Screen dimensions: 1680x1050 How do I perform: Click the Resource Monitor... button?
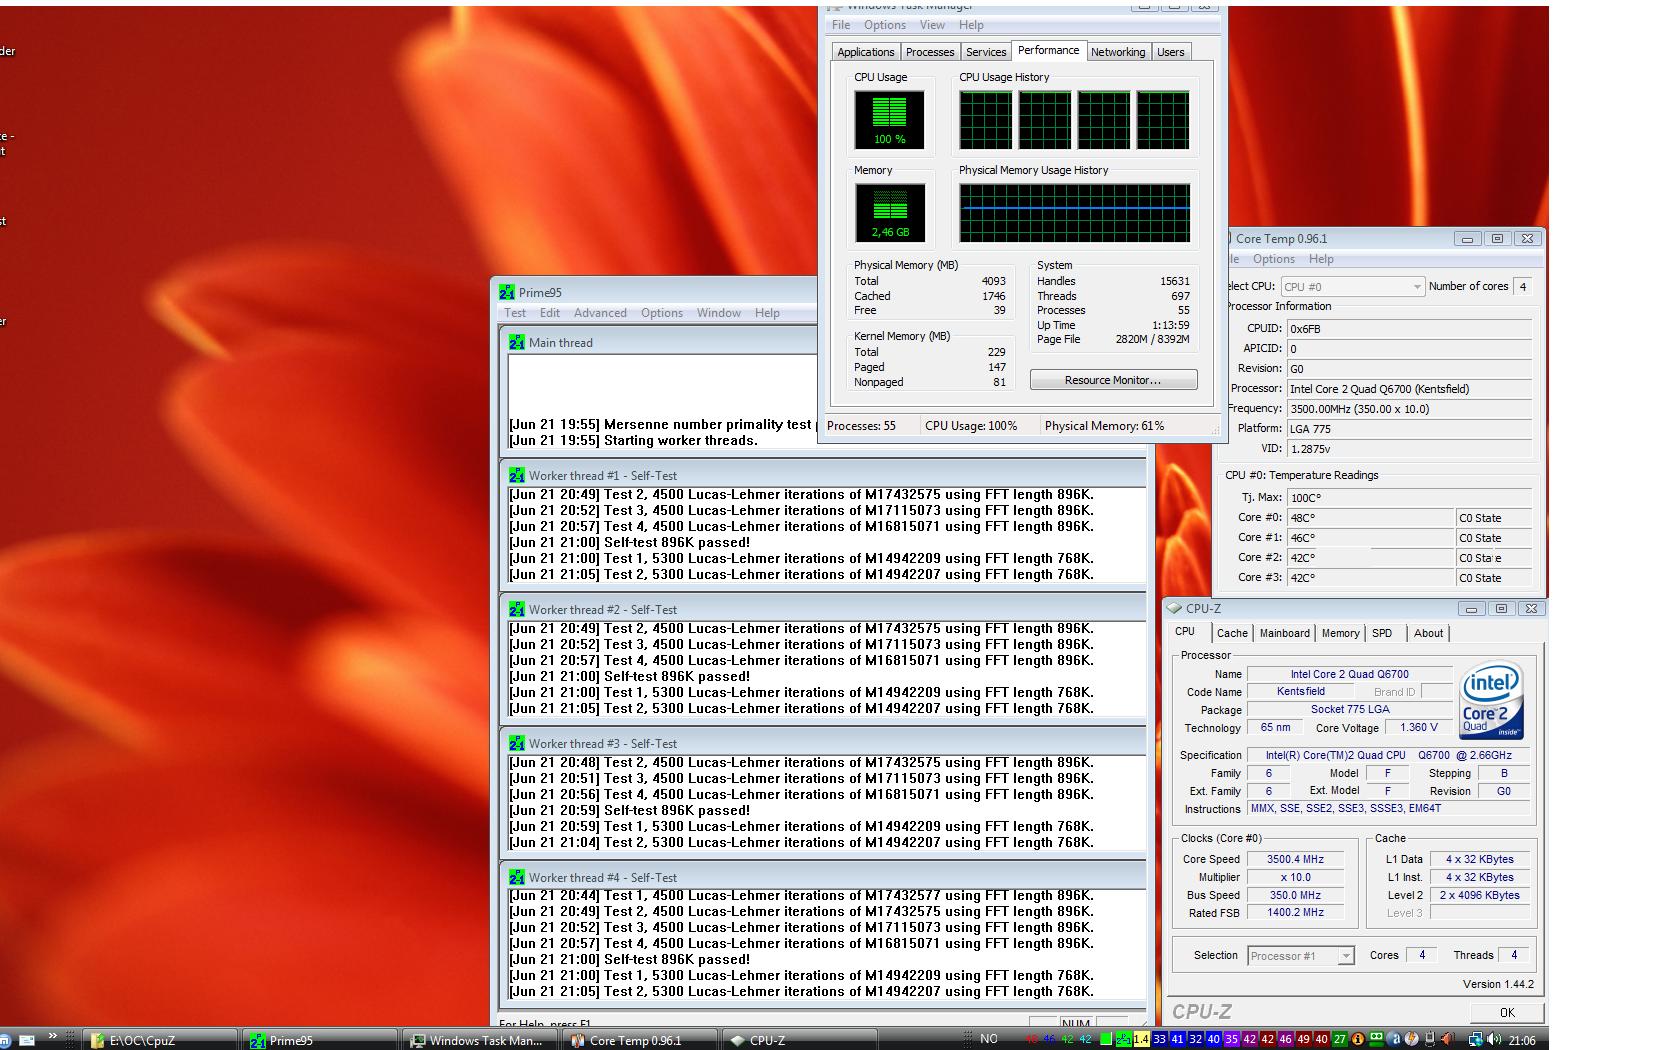[x=1113, y=380]
